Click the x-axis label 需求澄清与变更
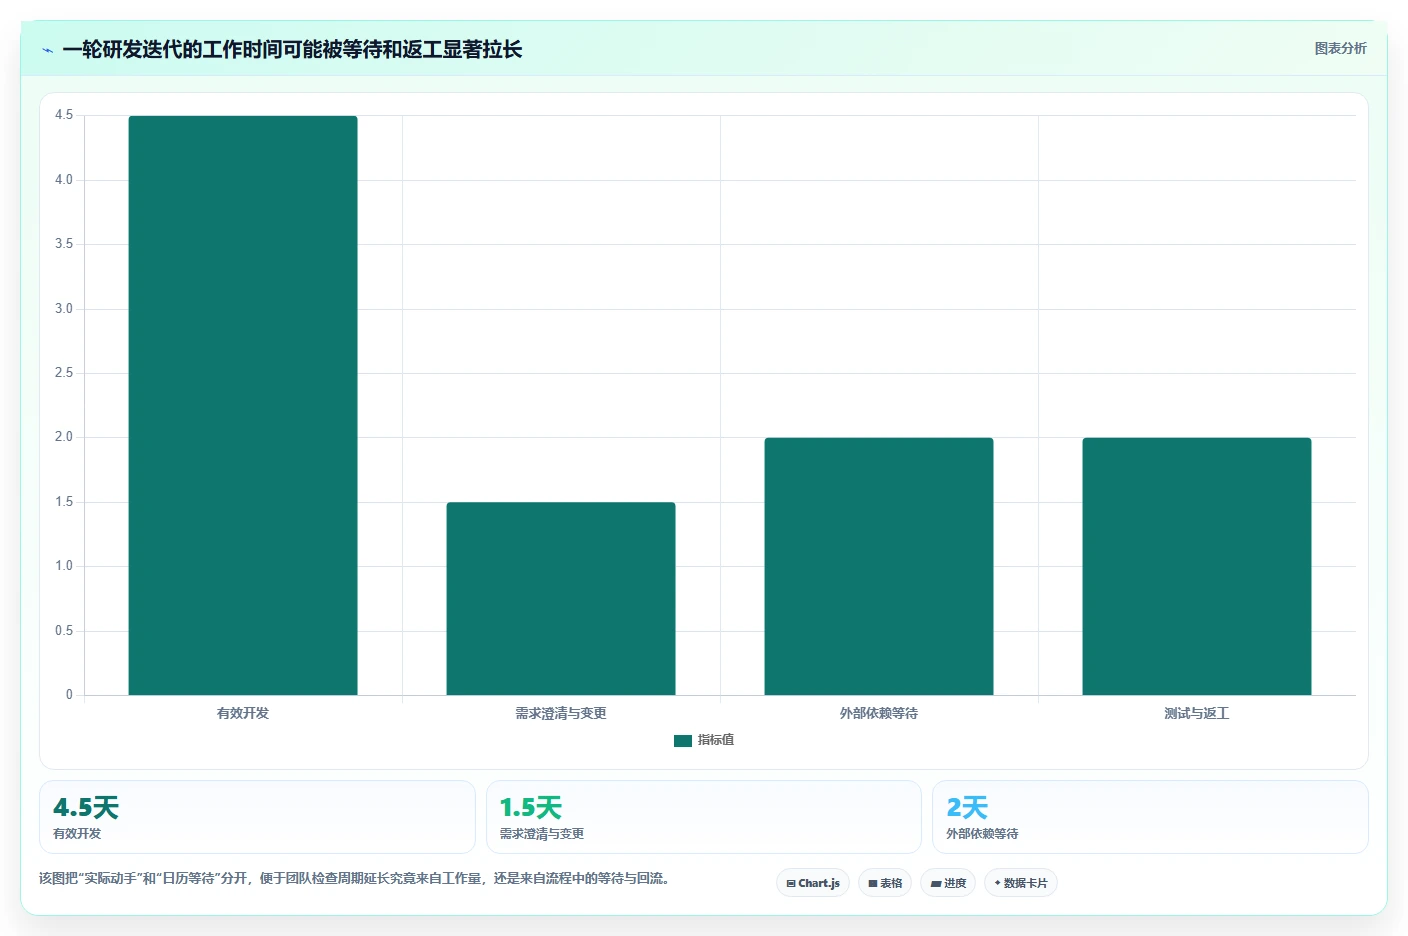 click(561, 713)
